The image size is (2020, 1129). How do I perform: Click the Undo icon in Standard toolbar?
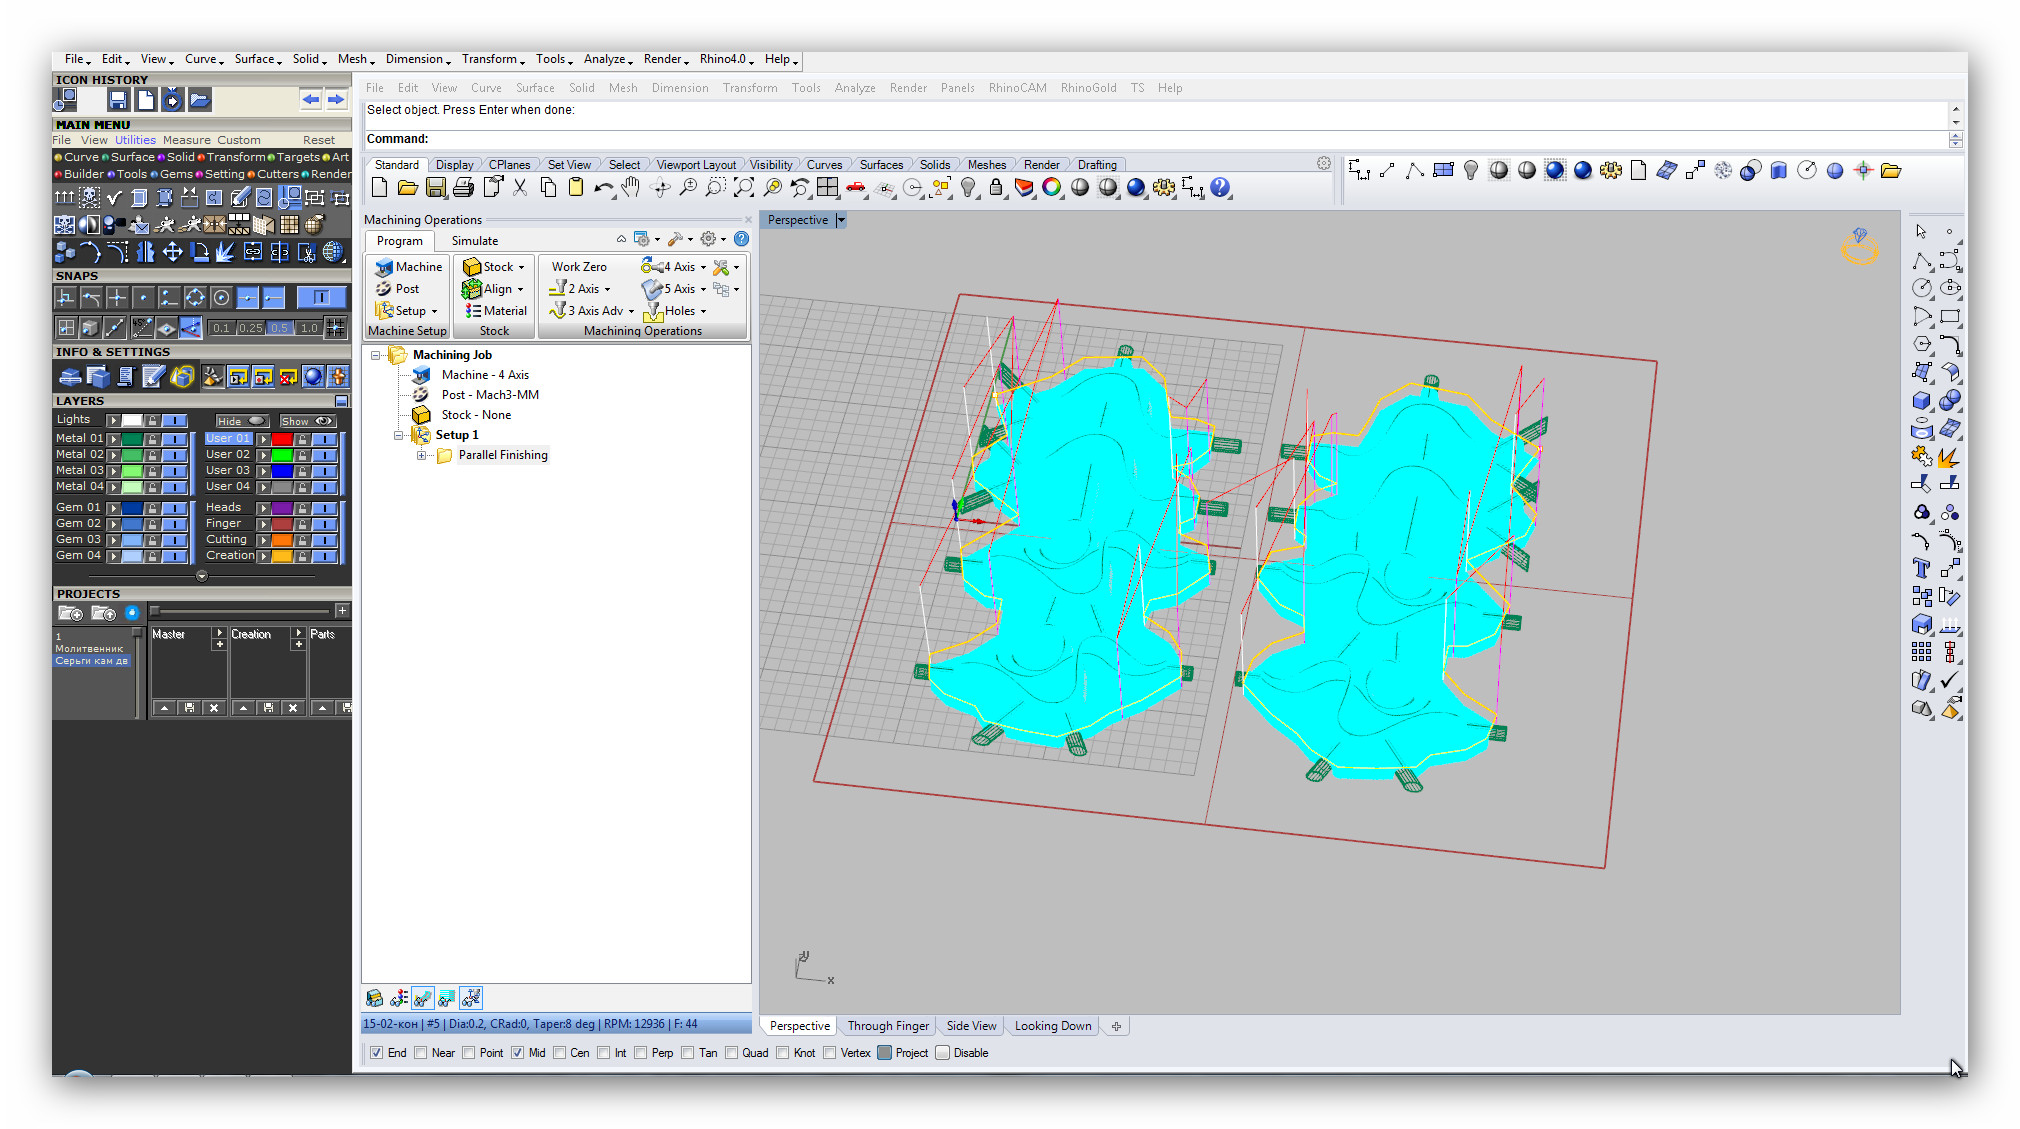click(603, 188)
